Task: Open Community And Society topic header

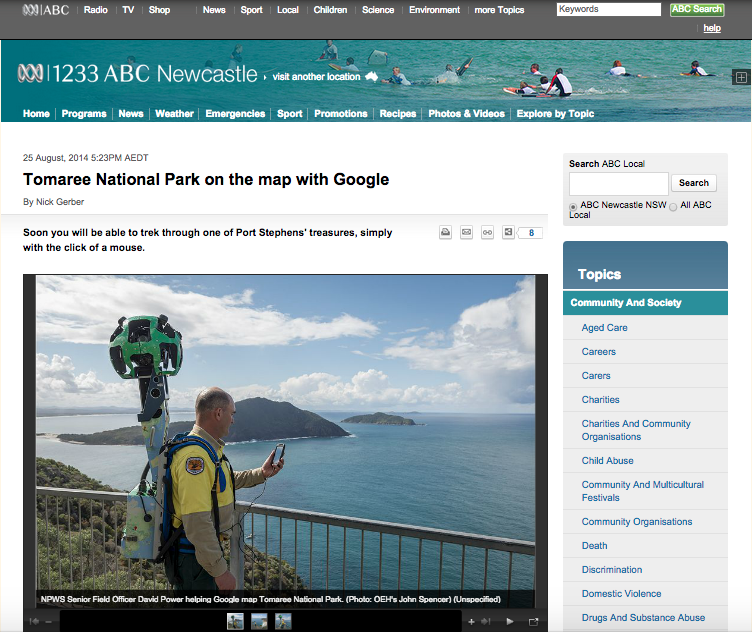Action: pyautogui.click(x=645, y=303)
